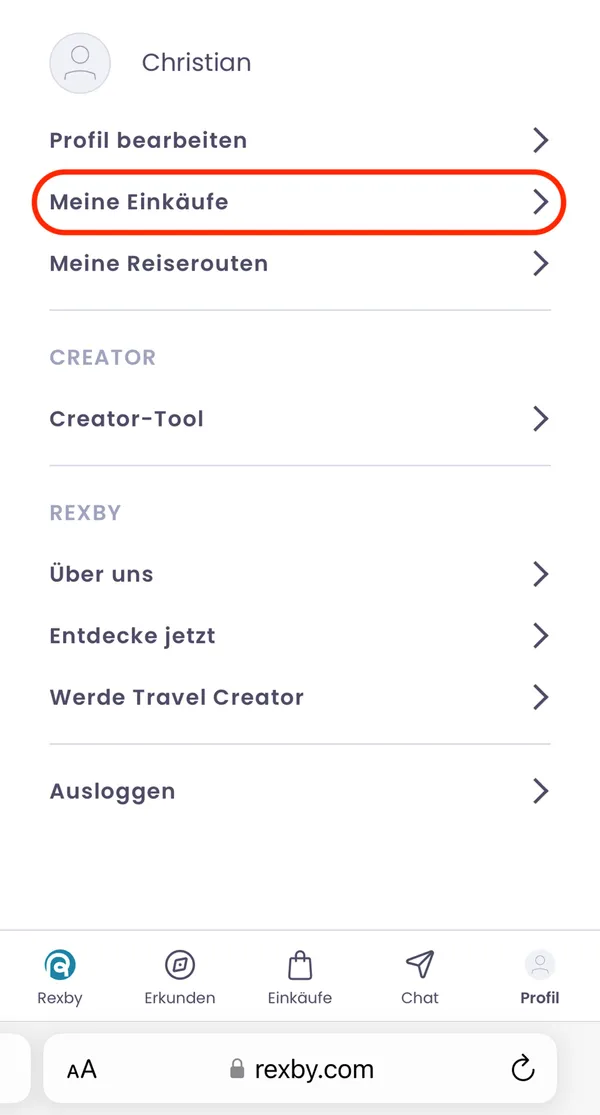Tap Christian's profile avatar picture

click(80, 64)
